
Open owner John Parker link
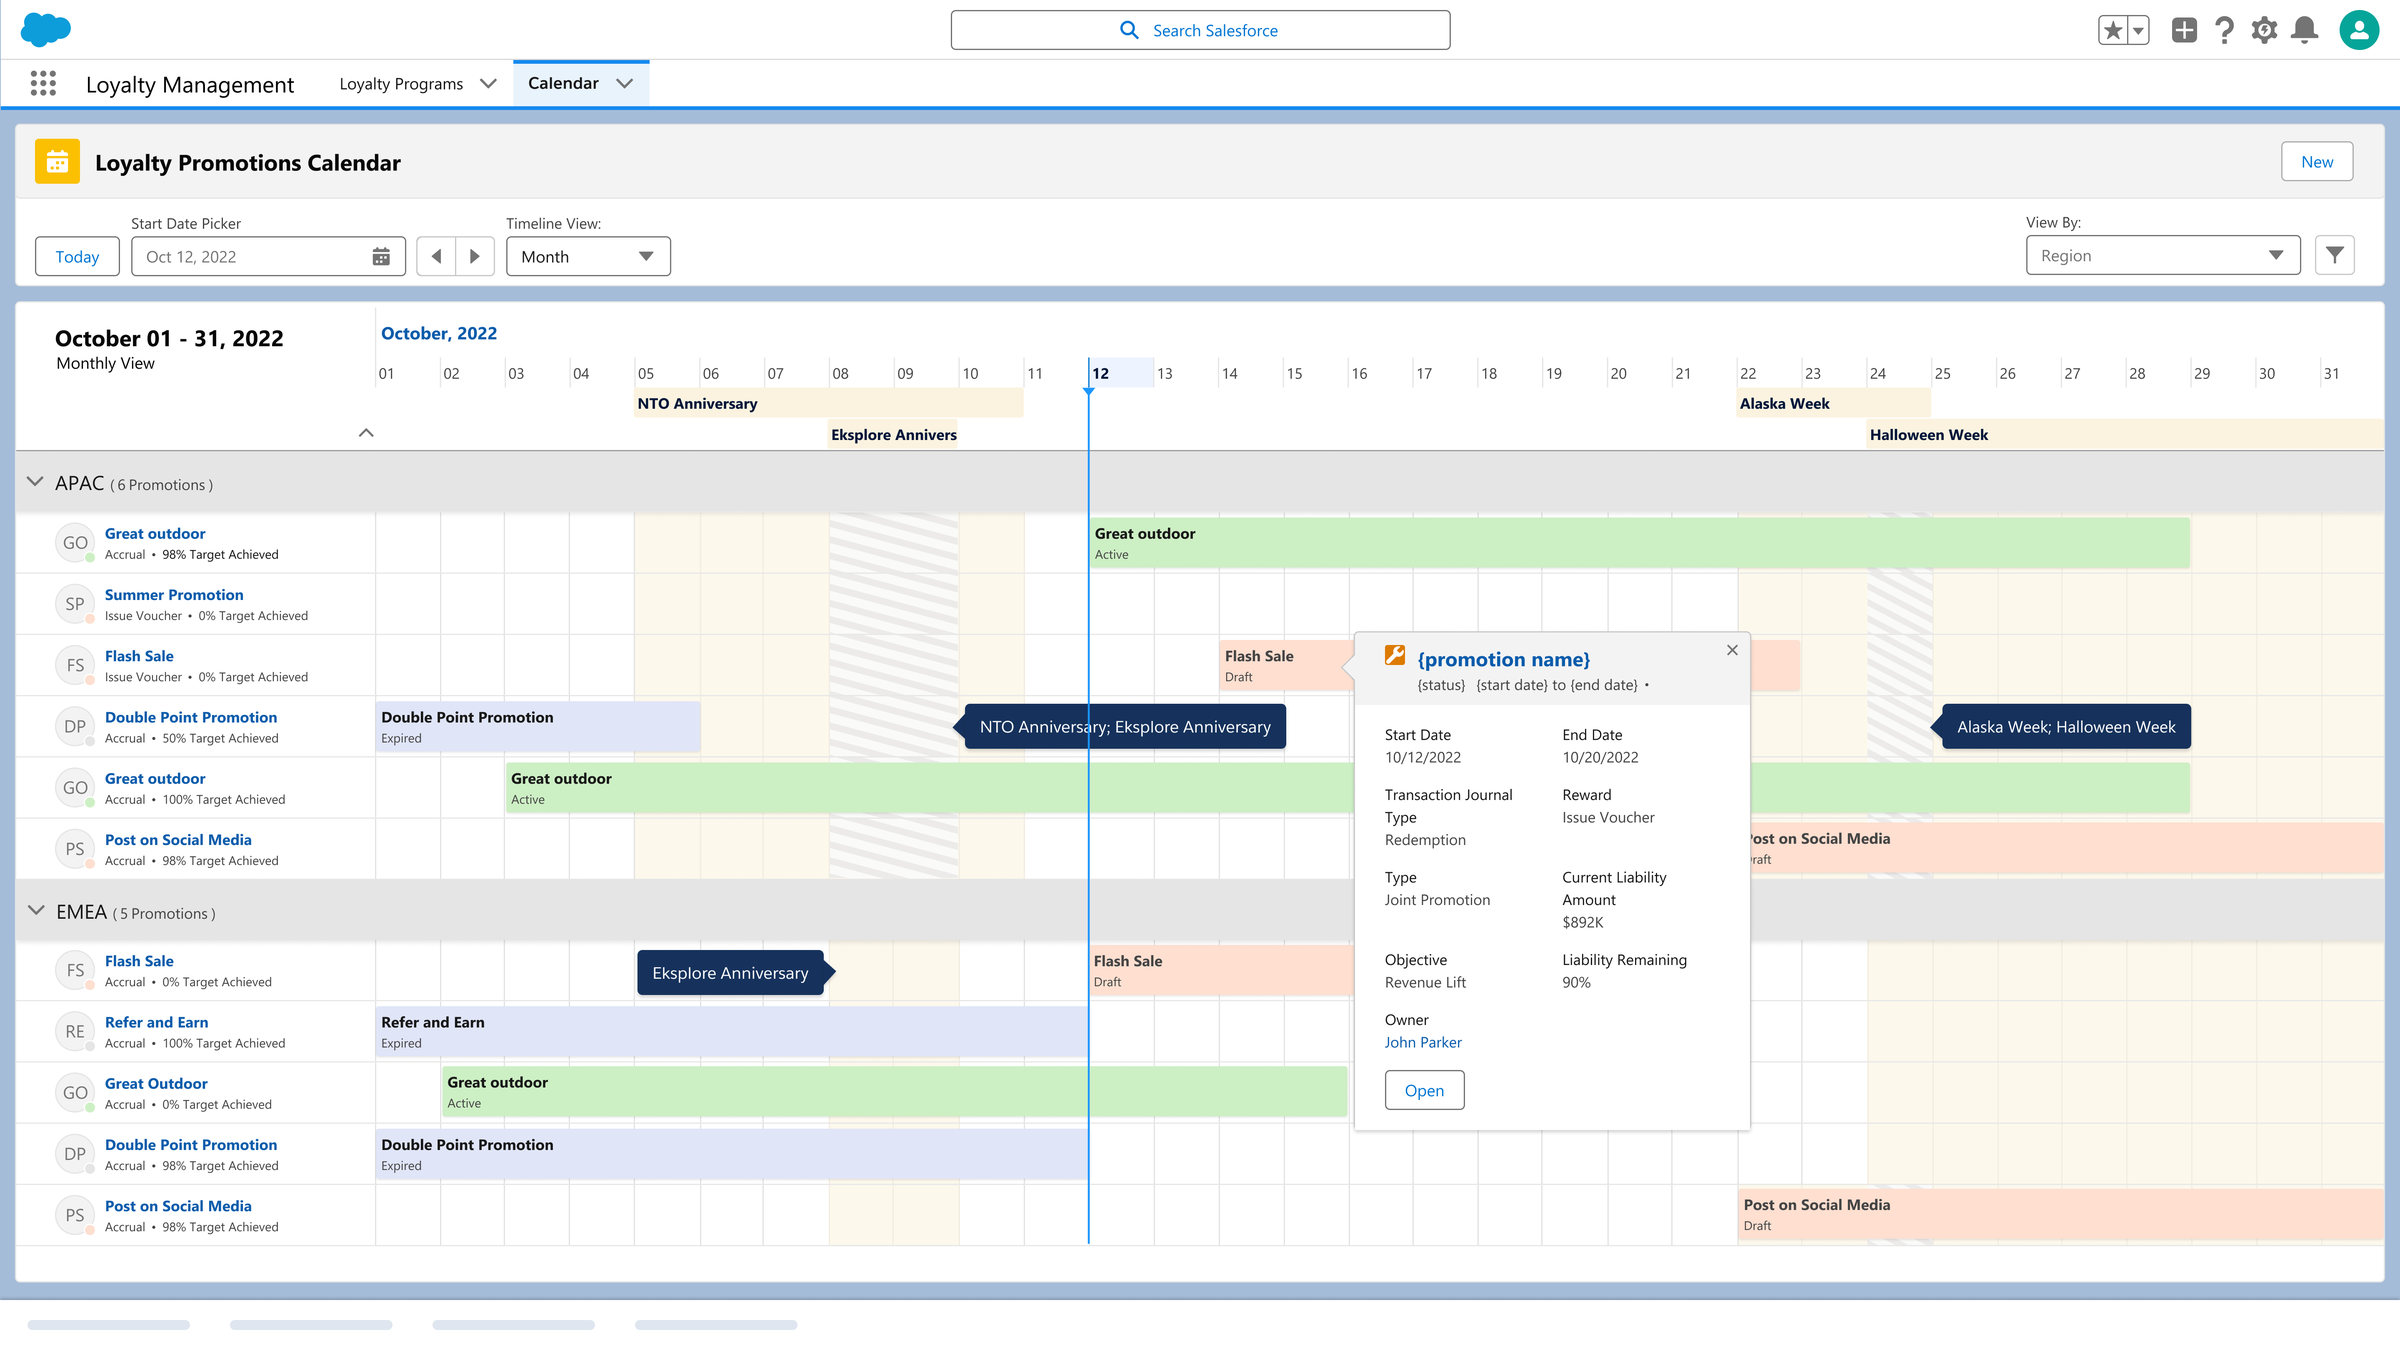(1422, 1042)
